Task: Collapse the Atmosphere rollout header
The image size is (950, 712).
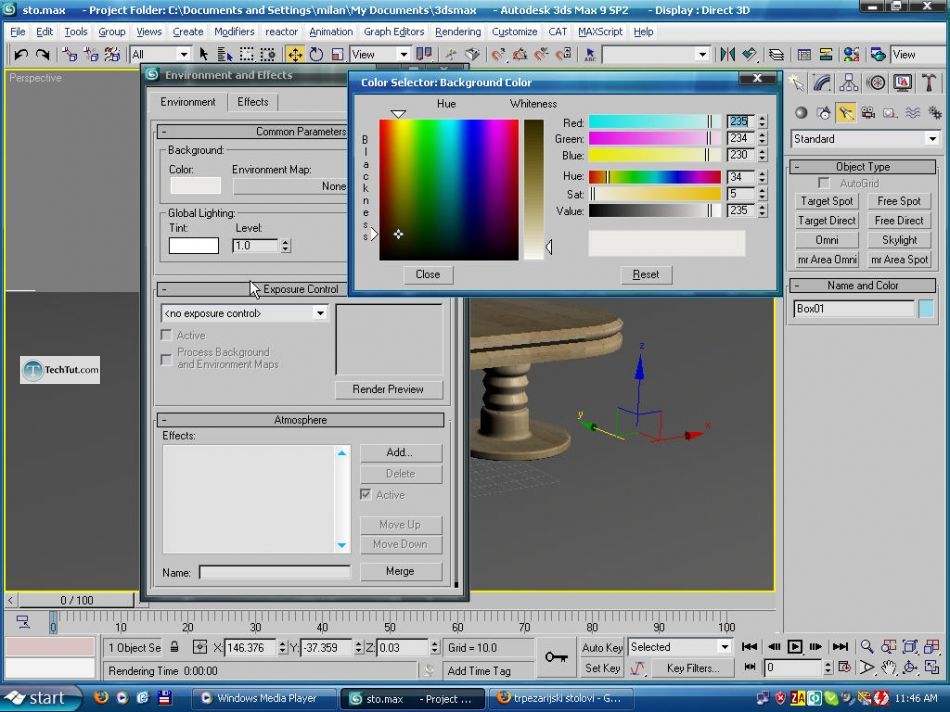Action: pos(301,420)
